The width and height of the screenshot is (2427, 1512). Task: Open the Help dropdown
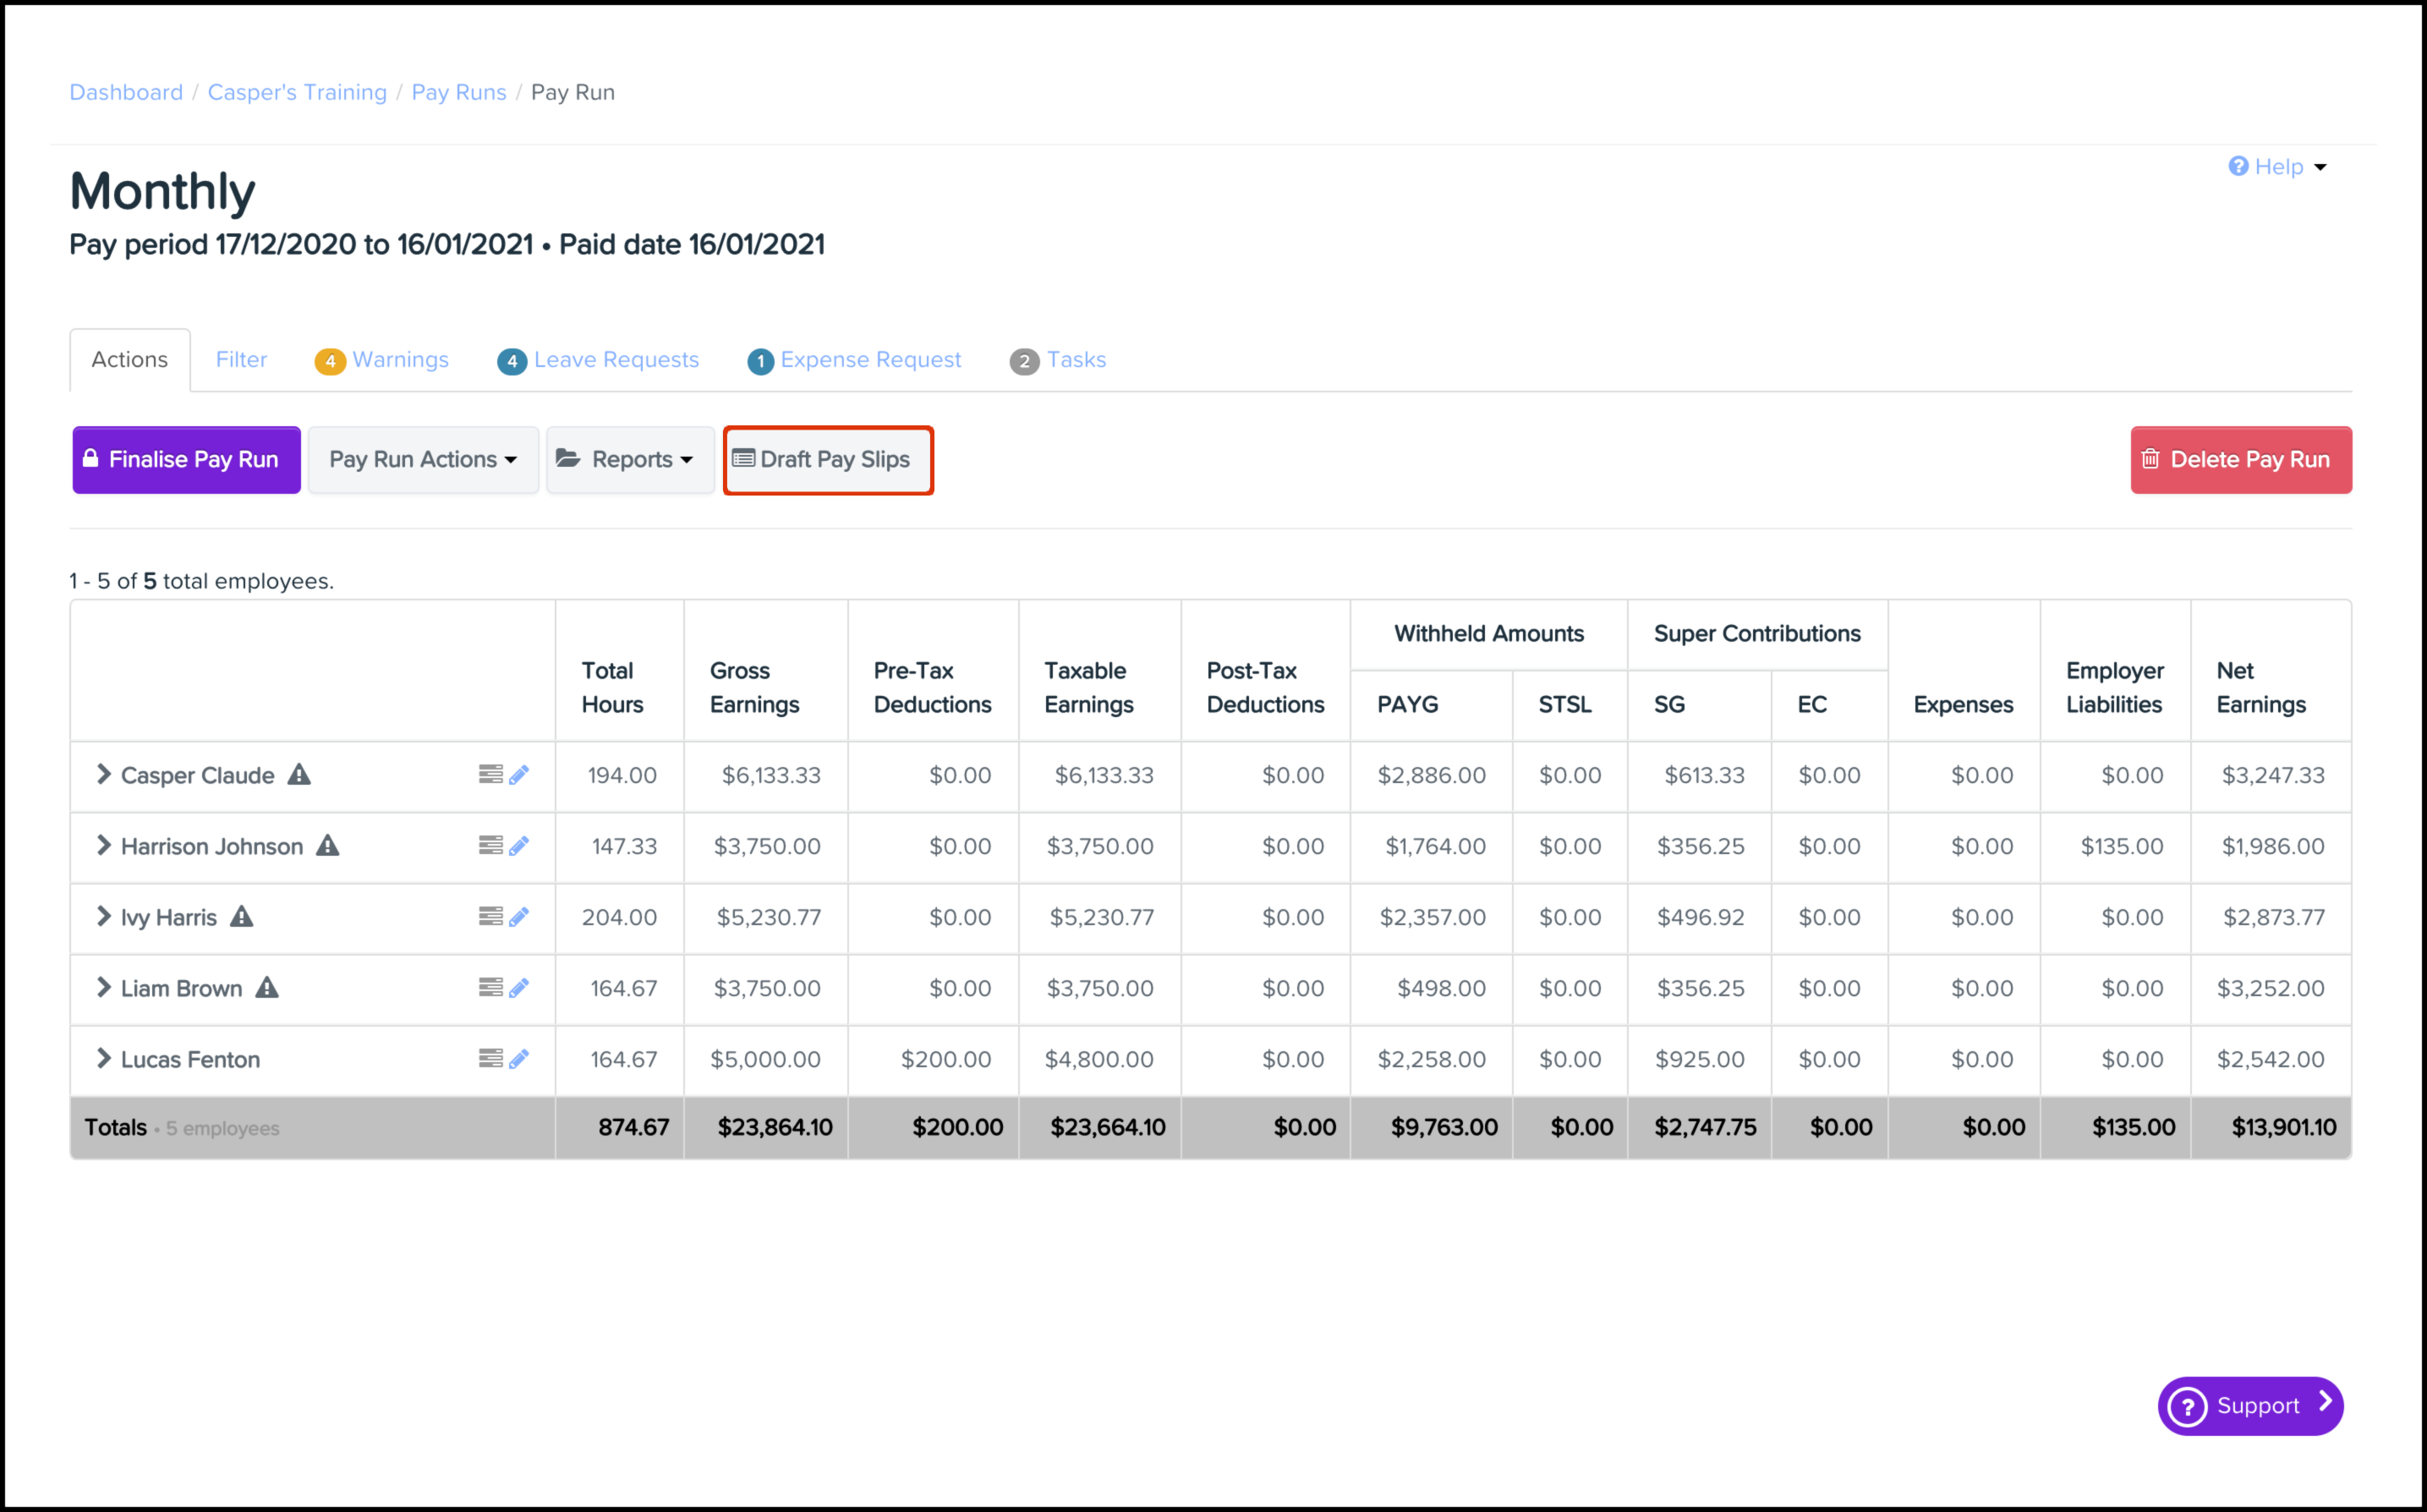click(x=2277, y=167)
